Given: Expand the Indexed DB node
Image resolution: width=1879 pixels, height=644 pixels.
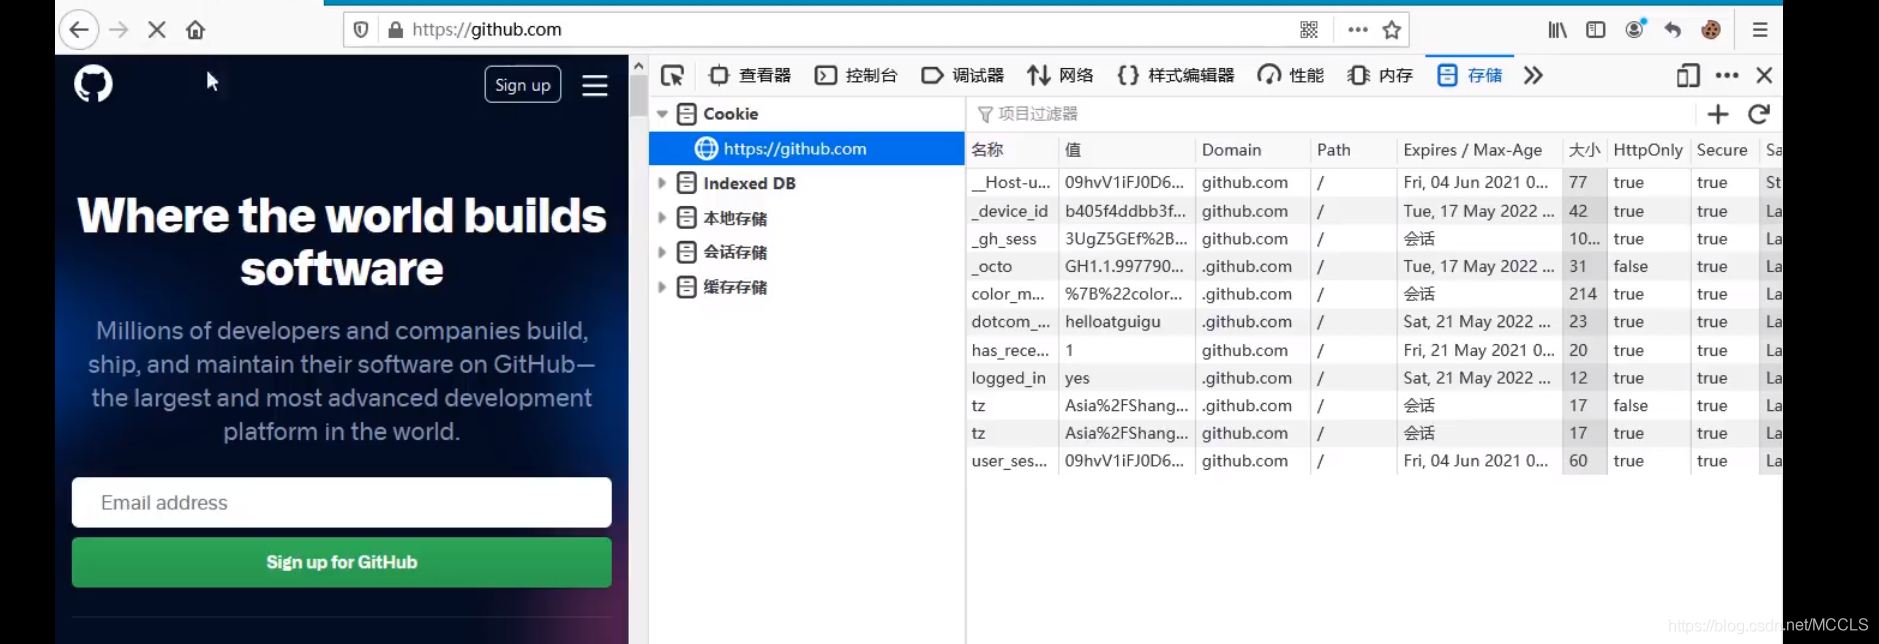Looking at the screenshot, I should point(662,183).
